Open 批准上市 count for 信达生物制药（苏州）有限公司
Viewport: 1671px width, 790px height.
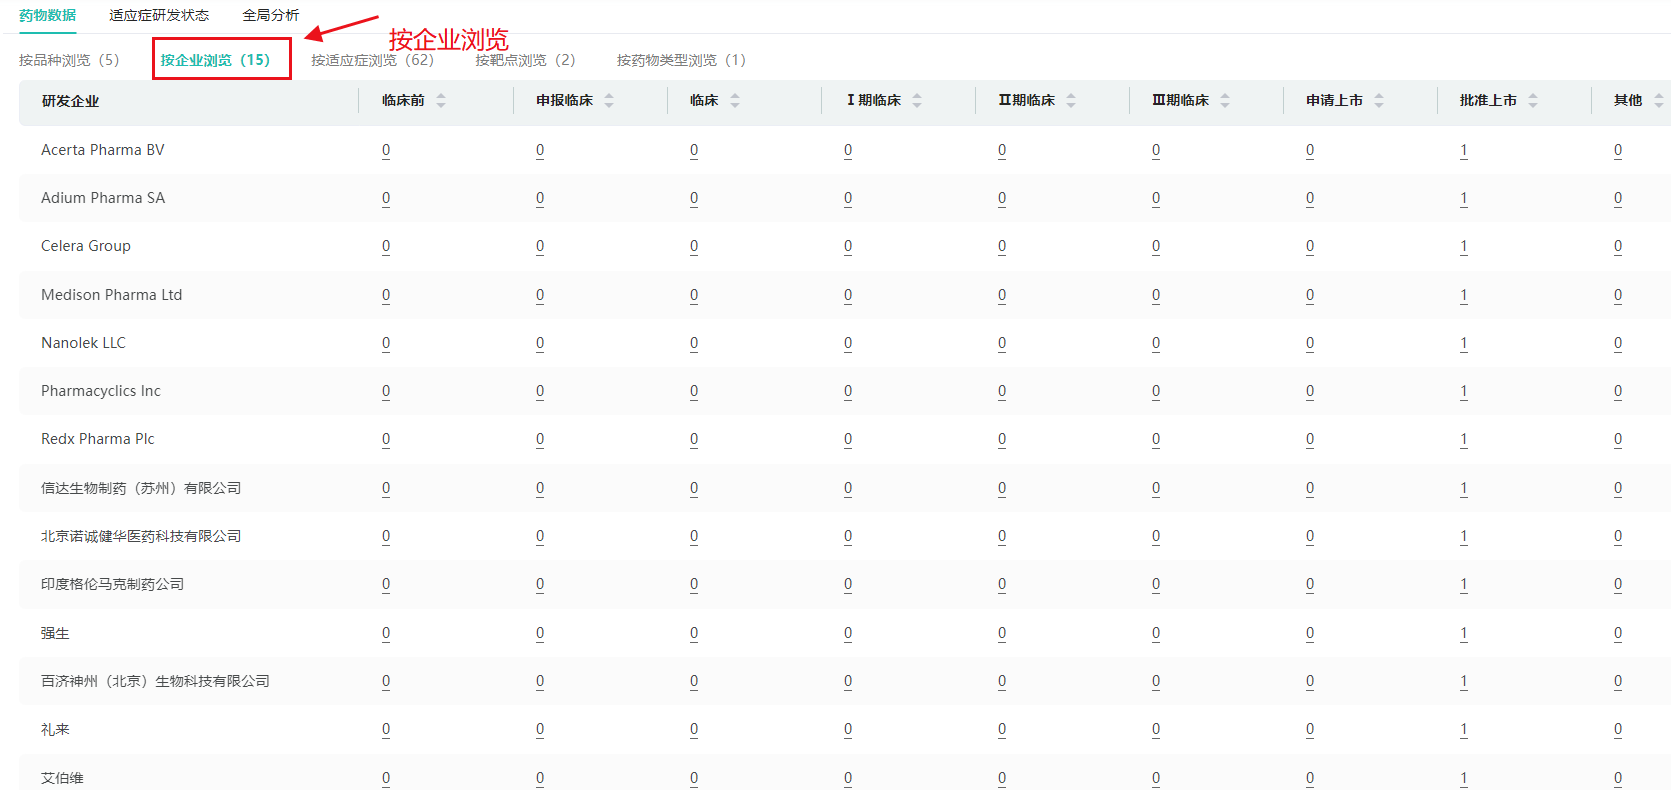[1464, 489]
